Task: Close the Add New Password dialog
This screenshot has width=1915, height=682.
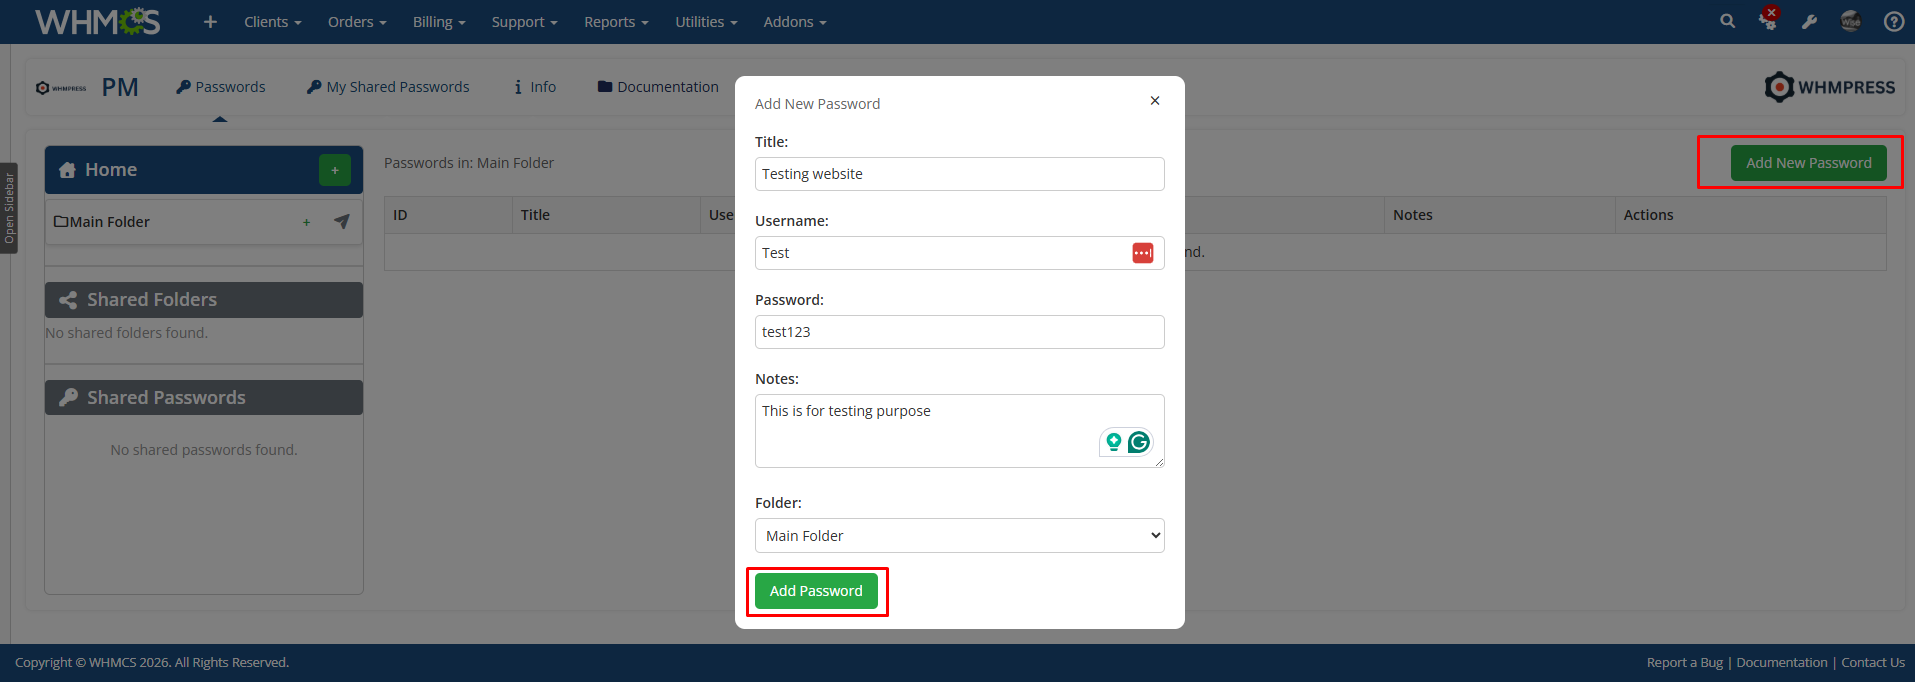Action: (1155, 101)
